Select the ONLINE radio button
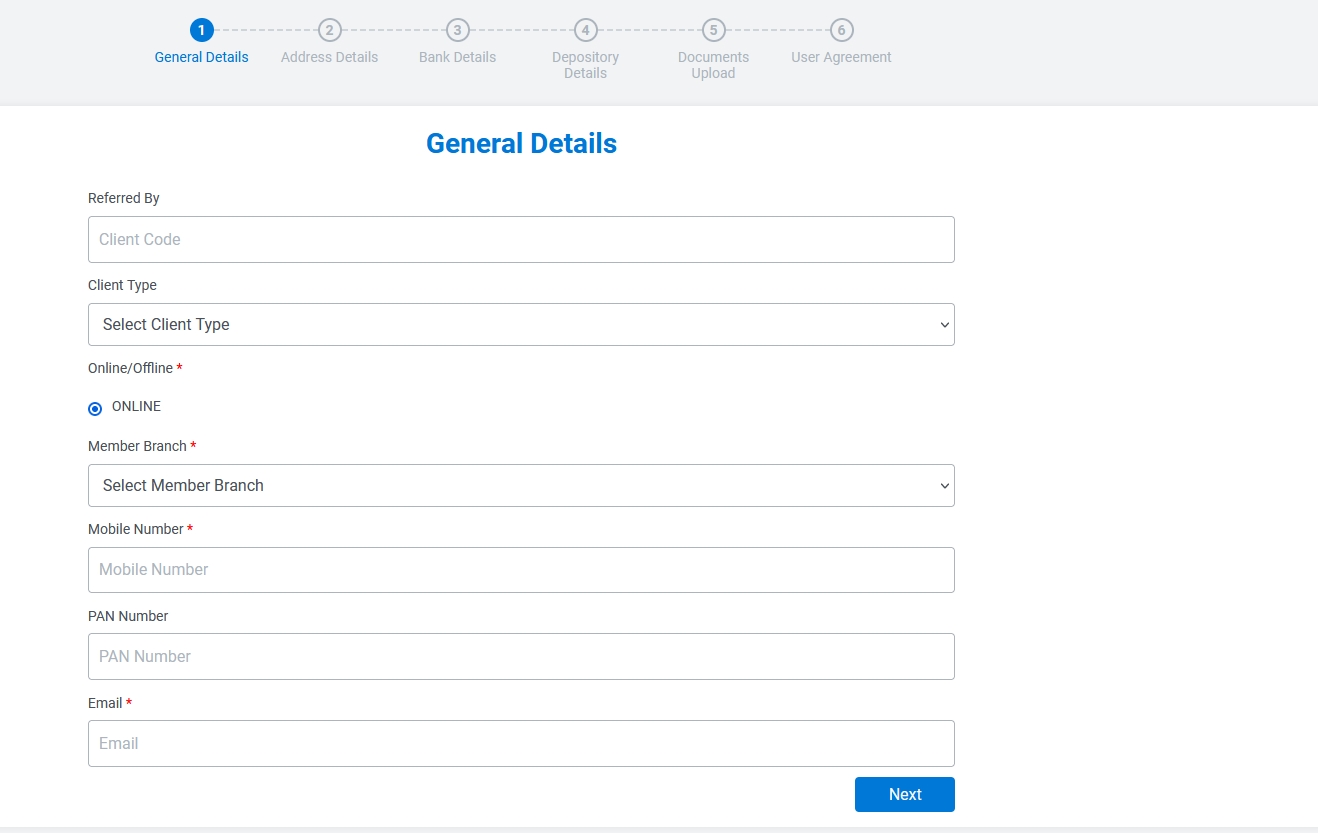Viewport: 1318px width, 833px height. pyautogui.click(x=95, y=408)
